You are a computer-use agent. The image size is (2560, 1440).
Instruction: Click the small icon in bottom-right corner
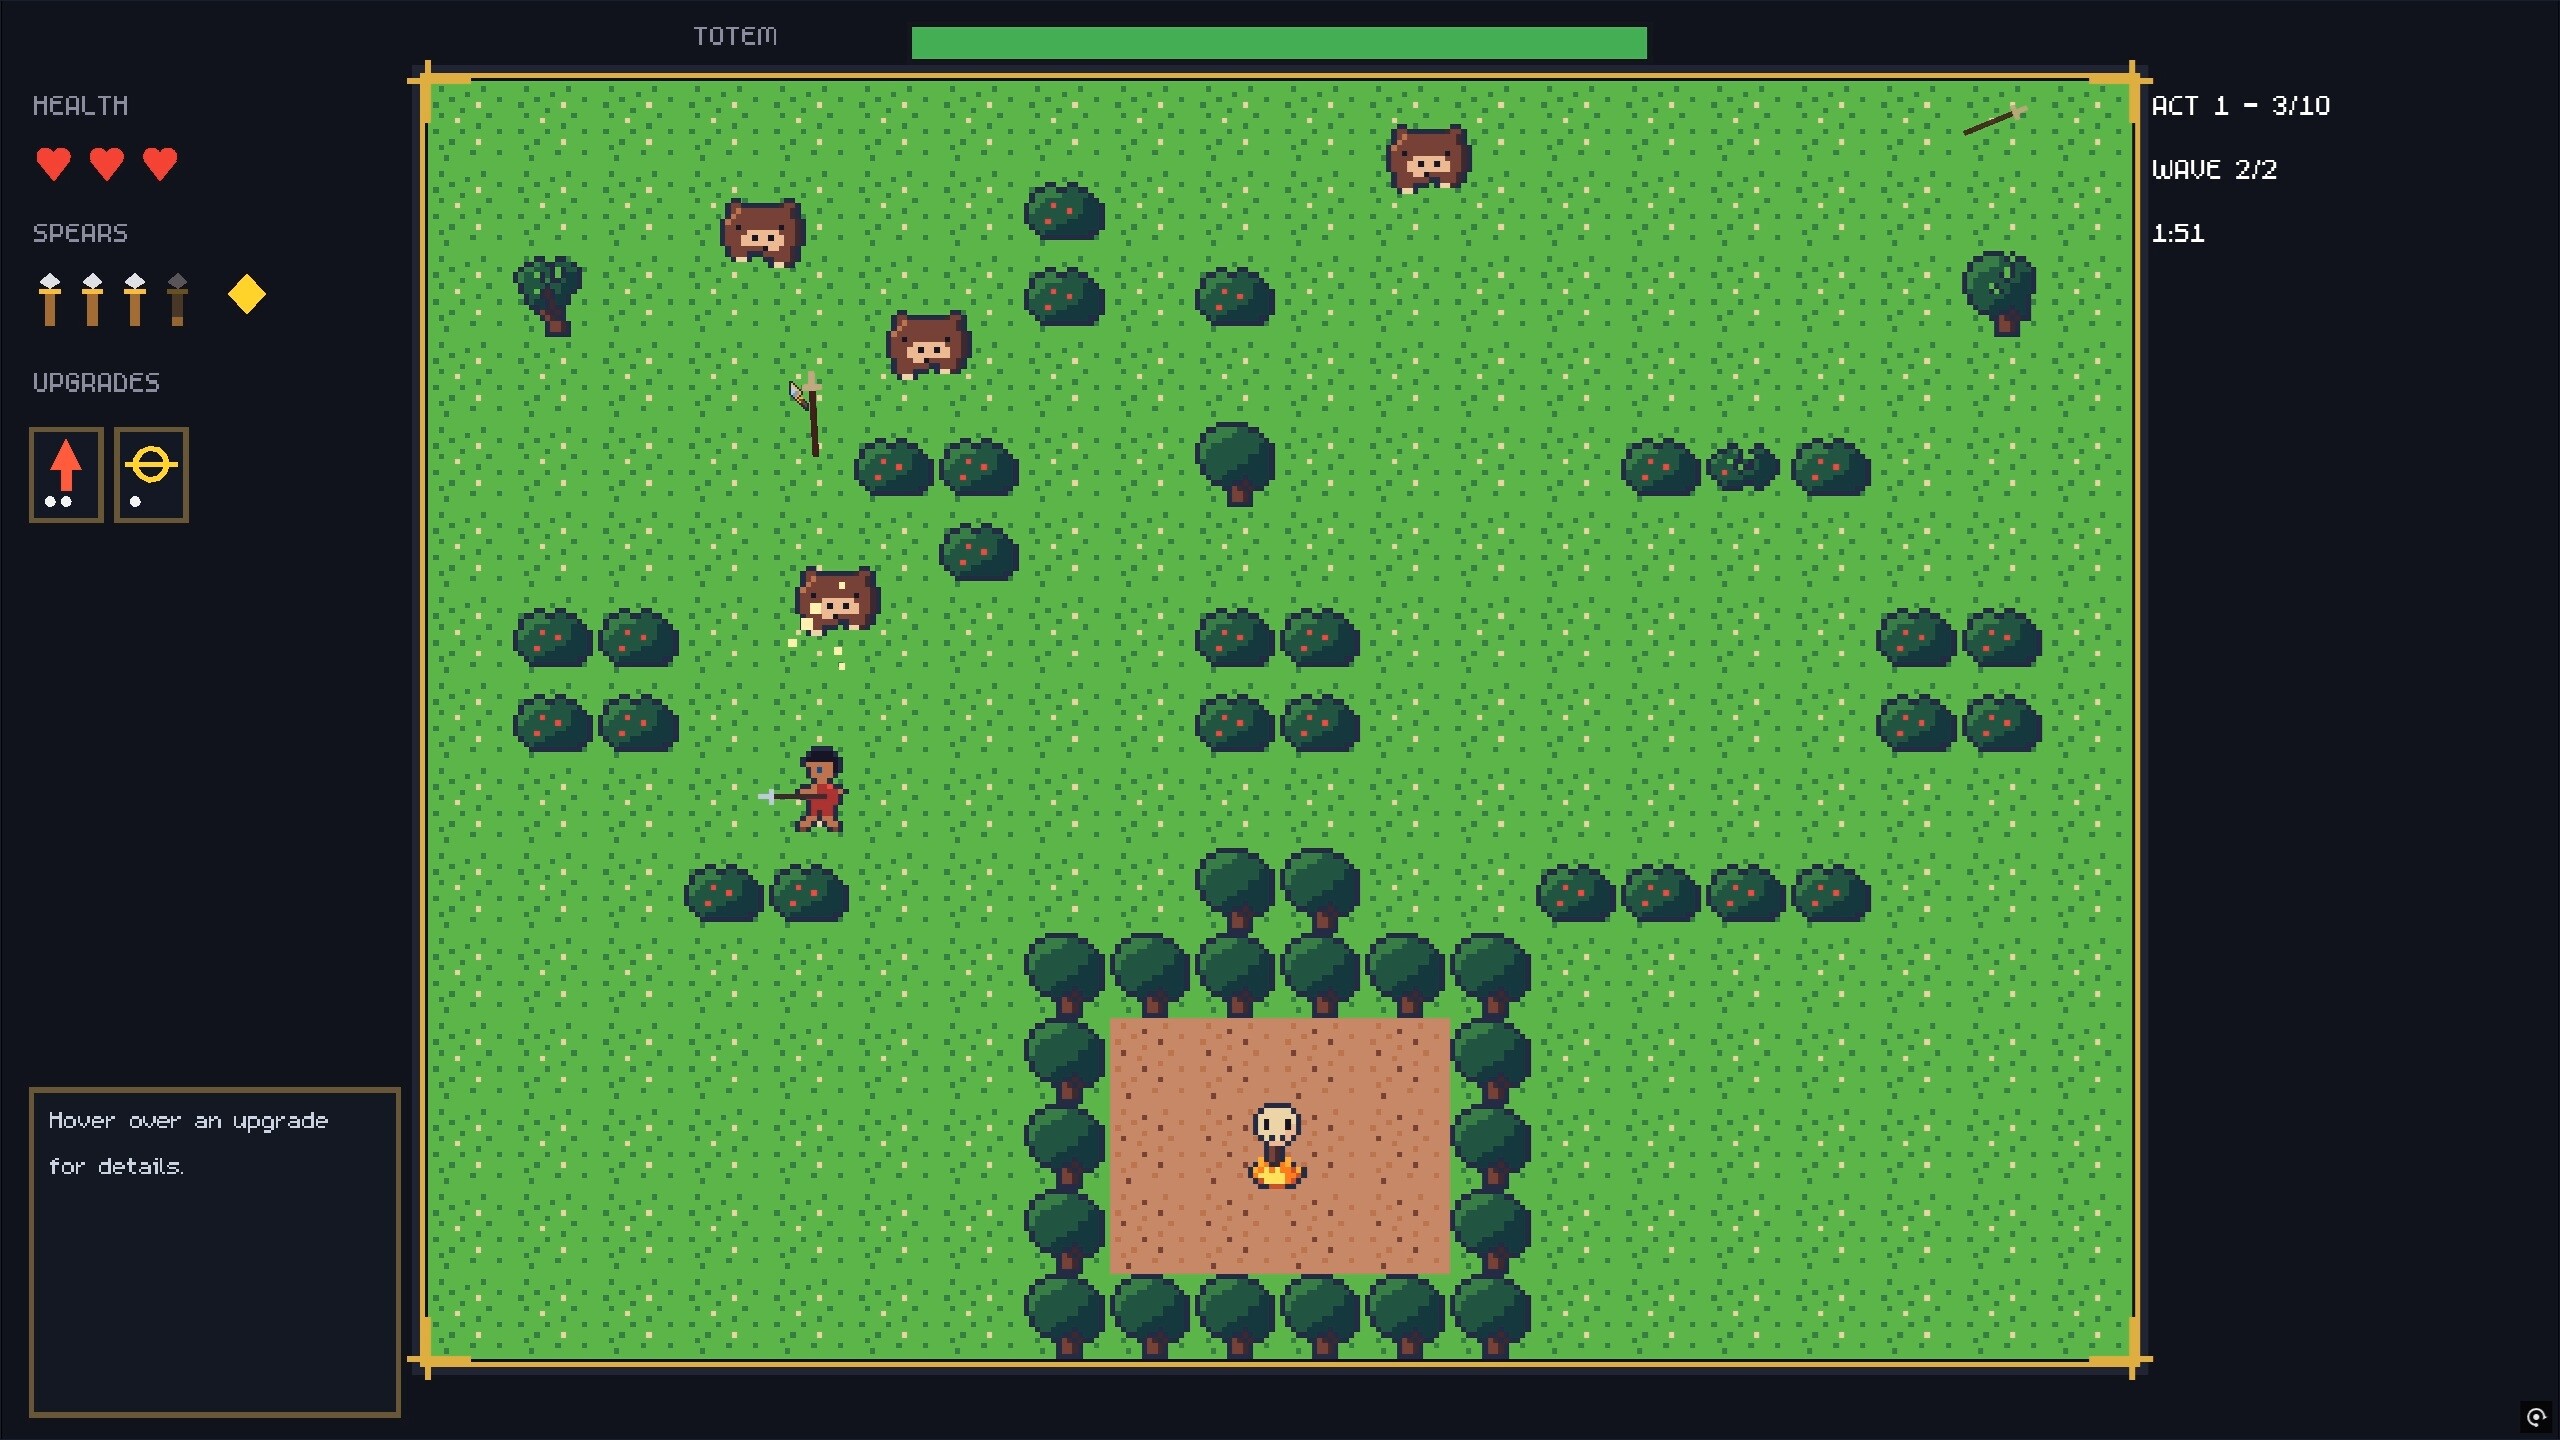click(x=2535, y=1416)
